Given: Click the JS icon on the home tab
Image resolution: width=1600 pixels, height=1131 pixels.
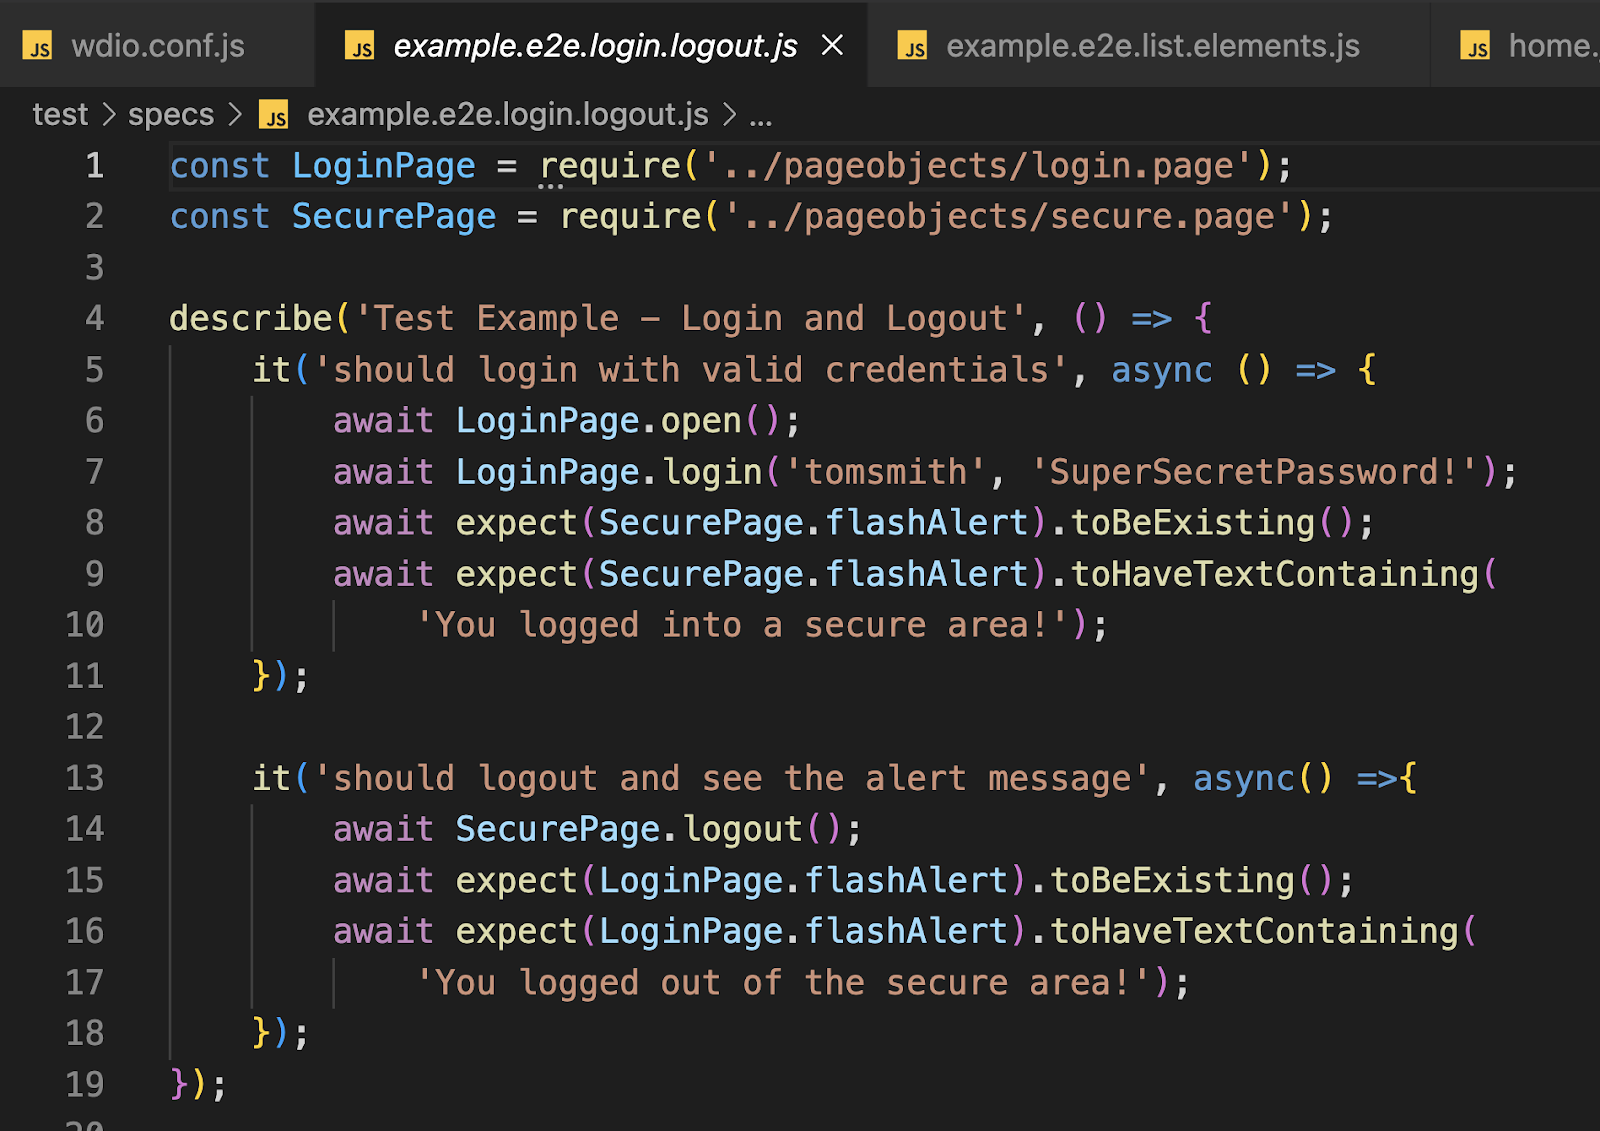Looking at the screenshot, I should (1475, 46).
